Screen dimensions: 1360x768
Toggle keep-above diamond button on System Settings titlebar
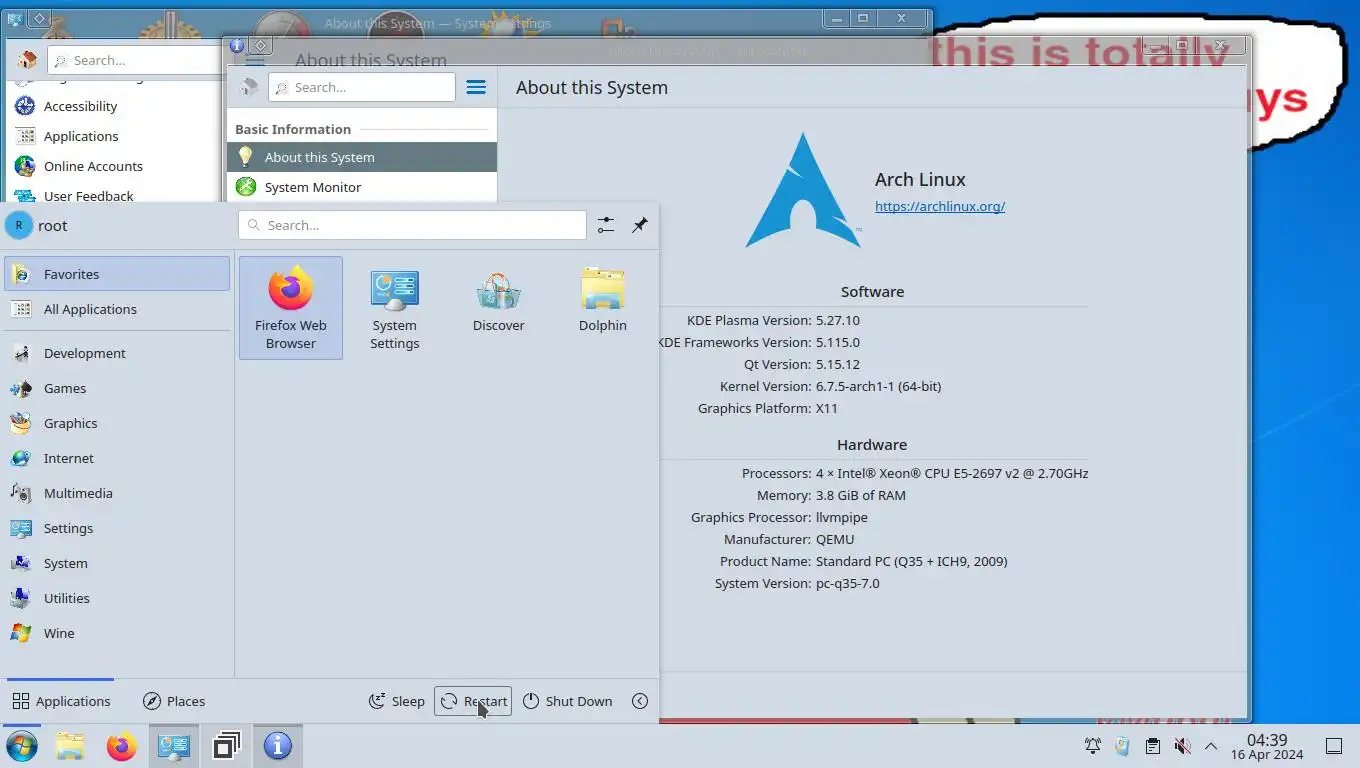pos(38,18)
